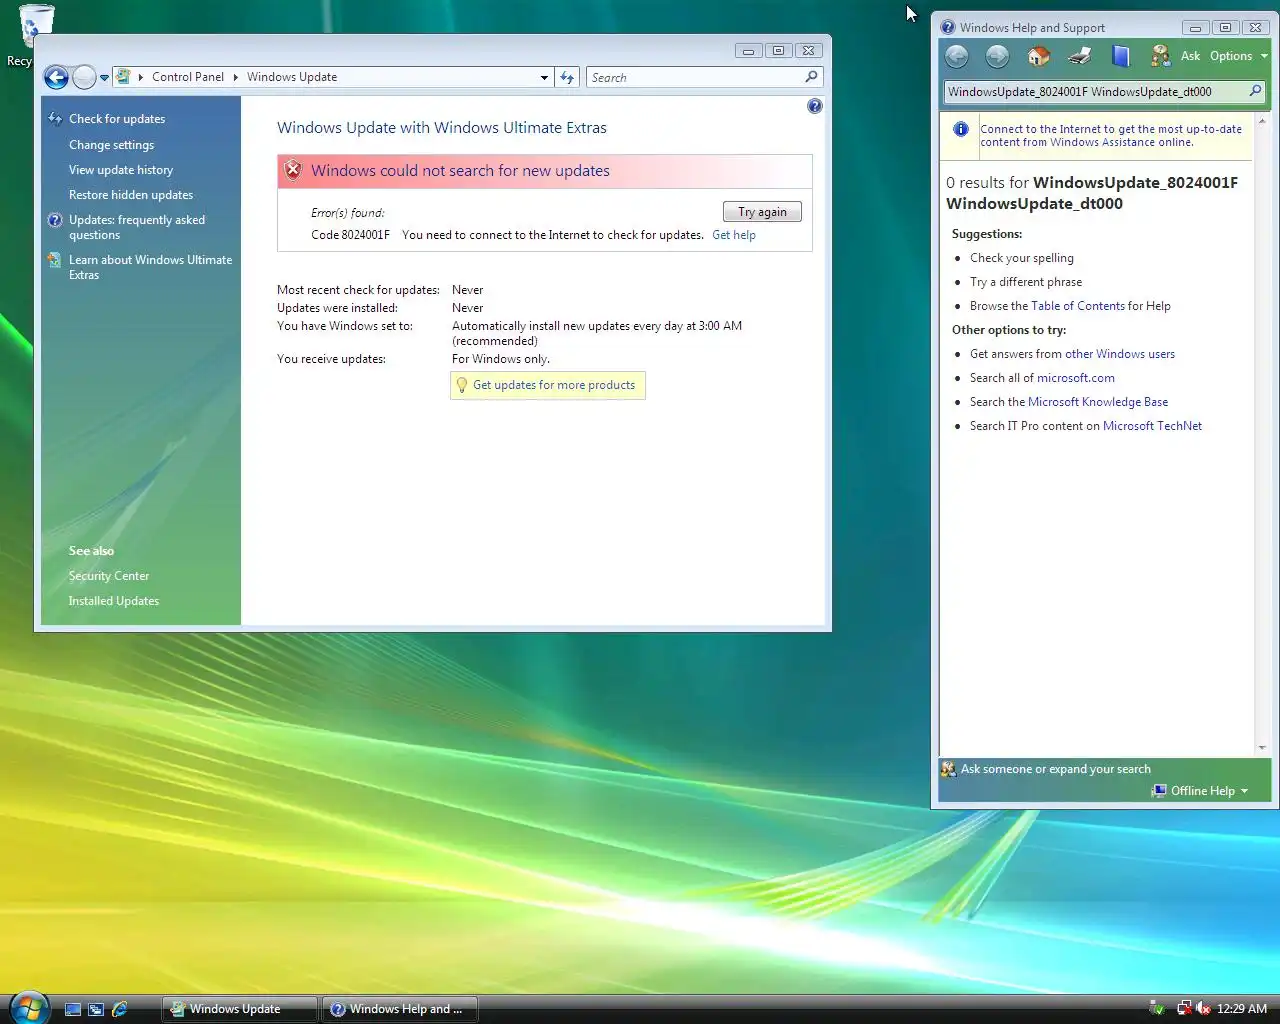Viewport: 1280px width, 1024px height.
Task: Switch to Windows Help and Support taskbar button
Action: coord(399,1009)
